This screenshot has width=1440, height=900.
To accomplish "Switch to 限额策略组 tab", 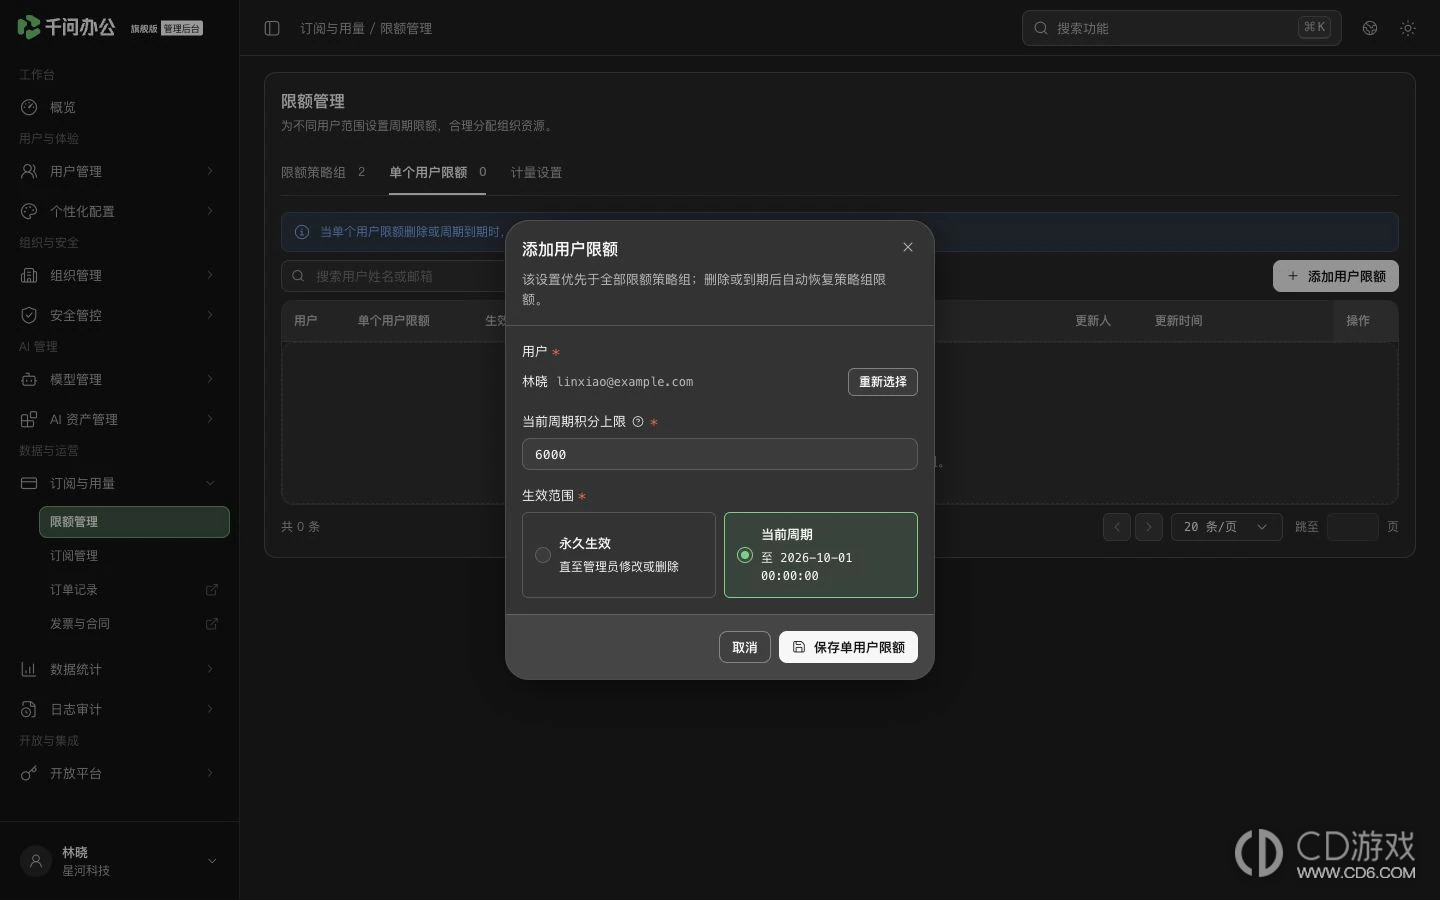I will pyautogui.click(x=323, y=172).
